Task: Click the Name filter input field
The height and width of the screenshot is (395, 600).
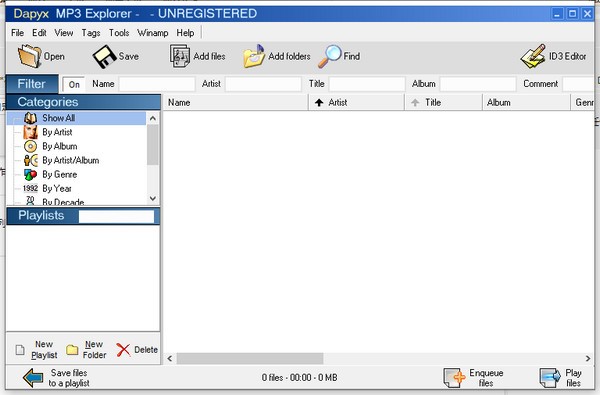Action: pyautogui.click(x=157, y=84)
